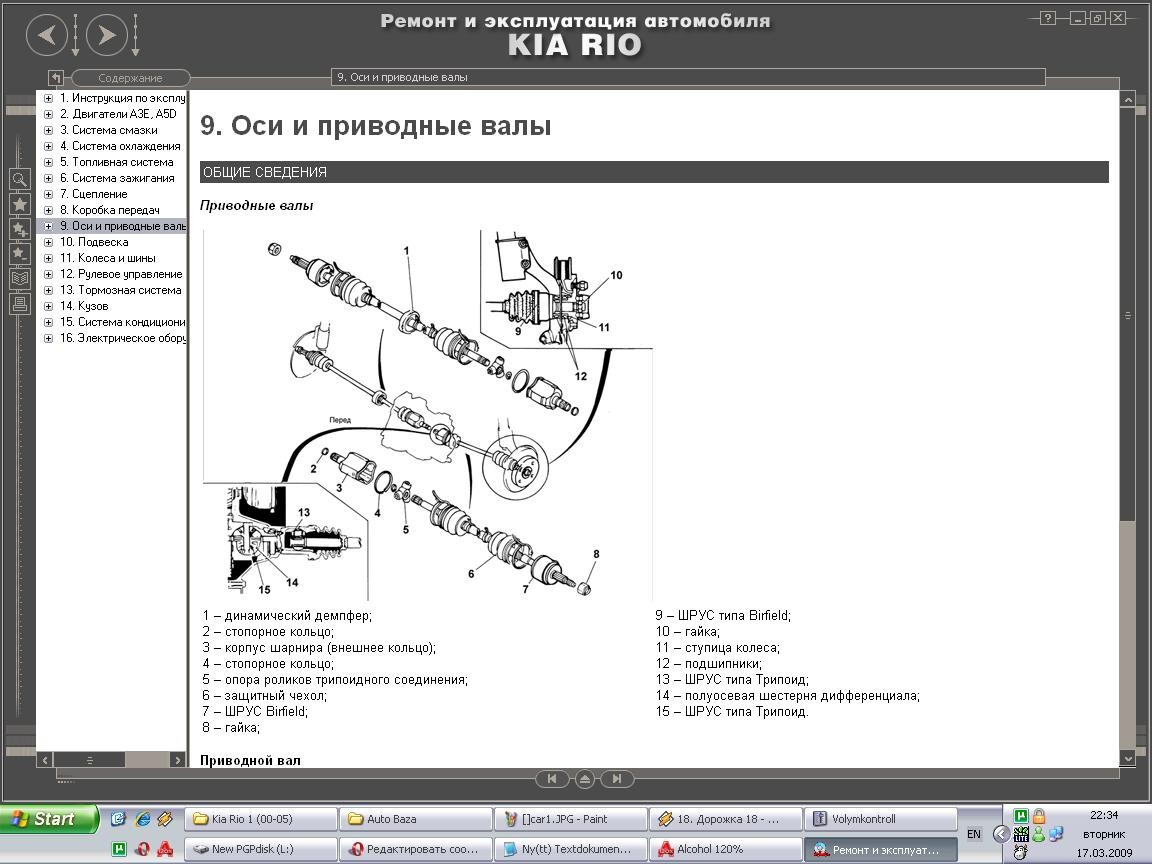Switch to '[]car1.JPG - Paint' taskbar button
Viewport: 1152px width, 864px height.
pyautogui.click(x=571, y=818)
